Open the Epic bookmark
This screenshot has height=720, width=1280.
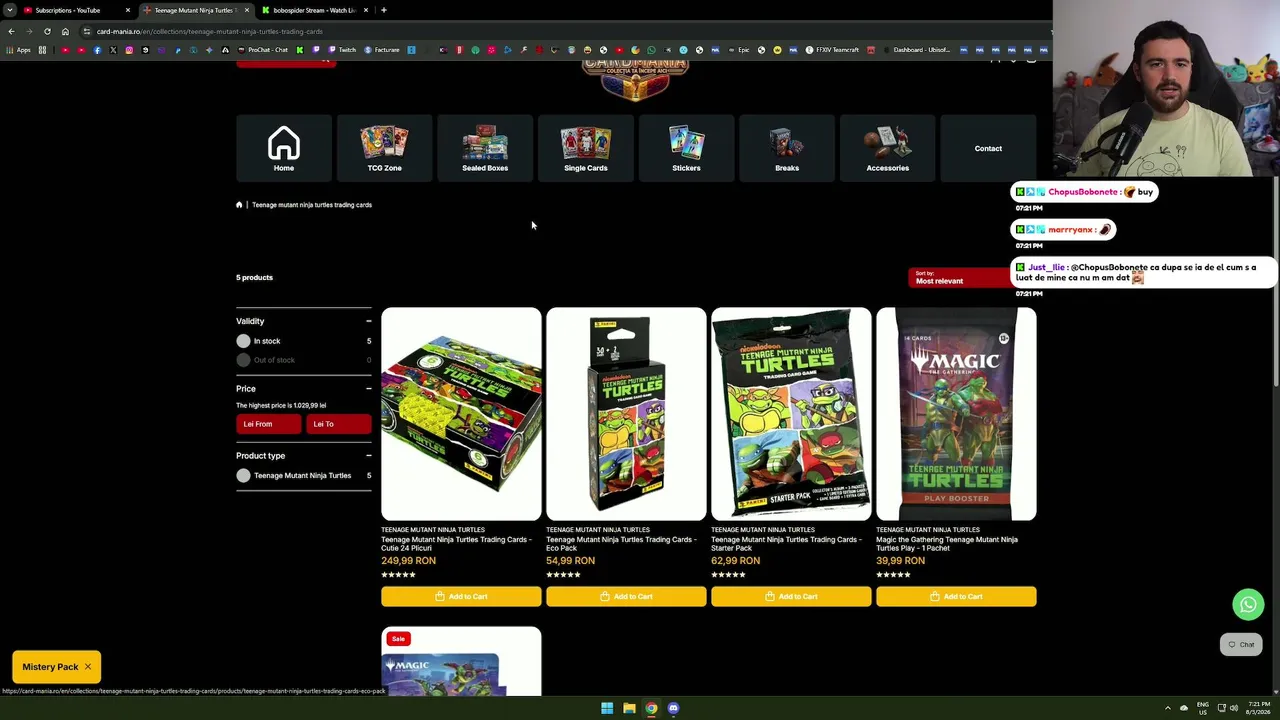[x=739, y=50]
